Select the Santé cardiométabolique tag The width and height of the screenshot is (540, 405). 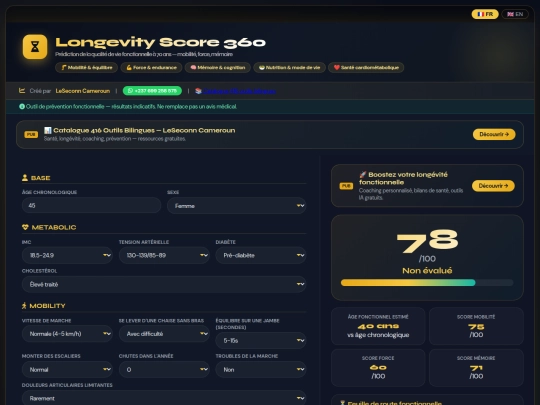click(366, 68)
